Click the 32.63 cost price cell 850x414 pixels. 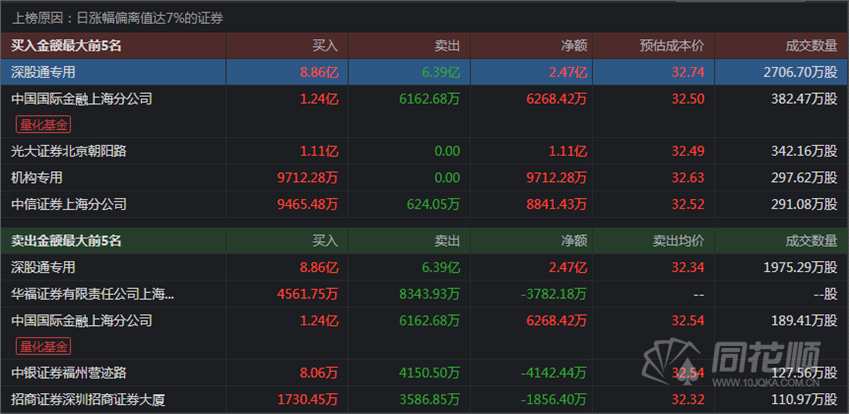688,178
